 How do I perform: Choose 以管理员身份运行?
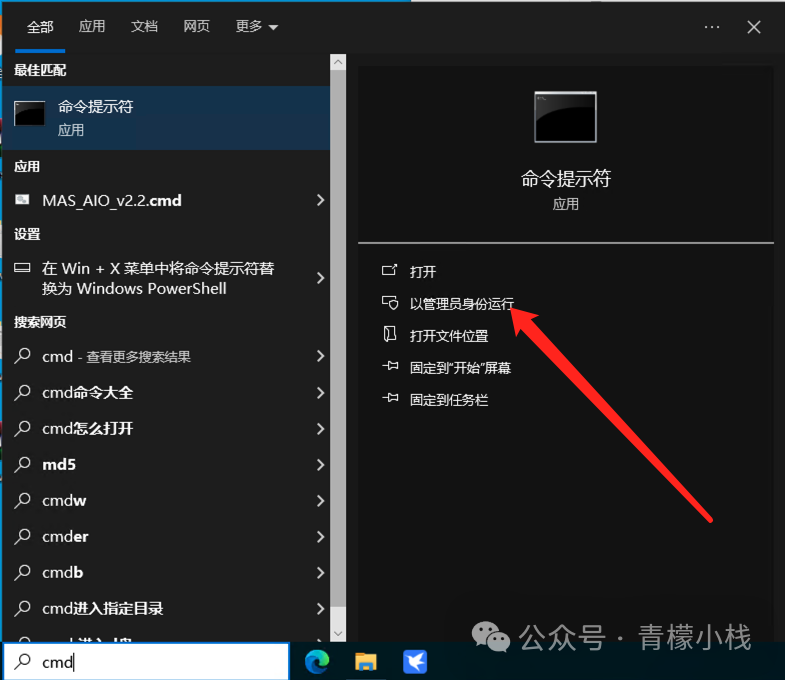pos(462,303)
